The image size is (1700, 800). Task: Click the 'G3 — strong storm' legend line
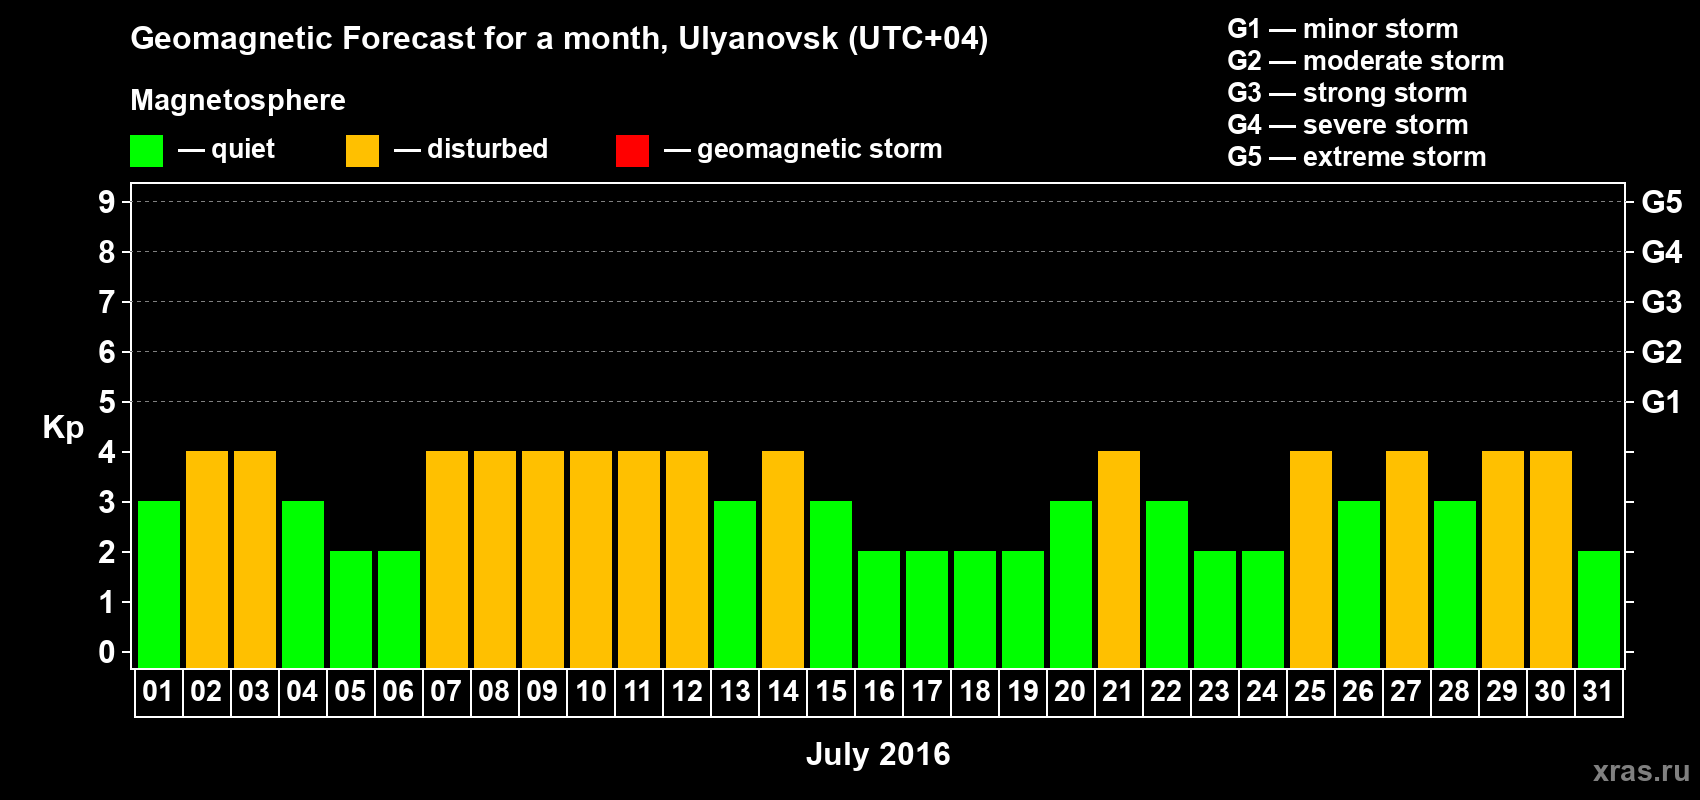[1347, 93]
